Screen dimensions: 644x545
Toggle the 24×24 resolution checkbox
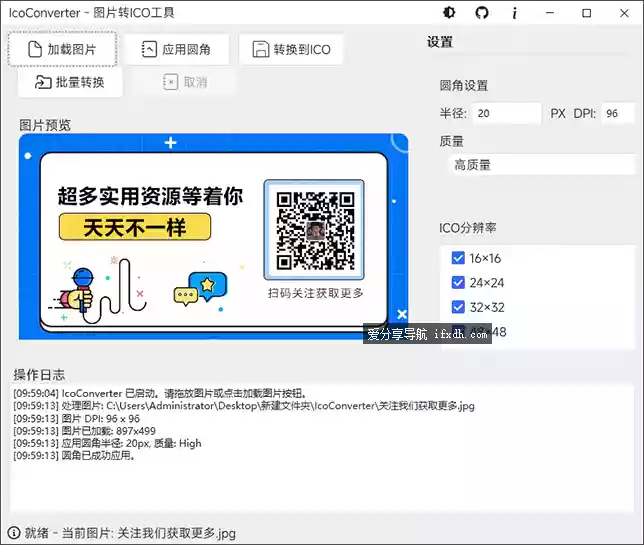[x=458, y=283]
